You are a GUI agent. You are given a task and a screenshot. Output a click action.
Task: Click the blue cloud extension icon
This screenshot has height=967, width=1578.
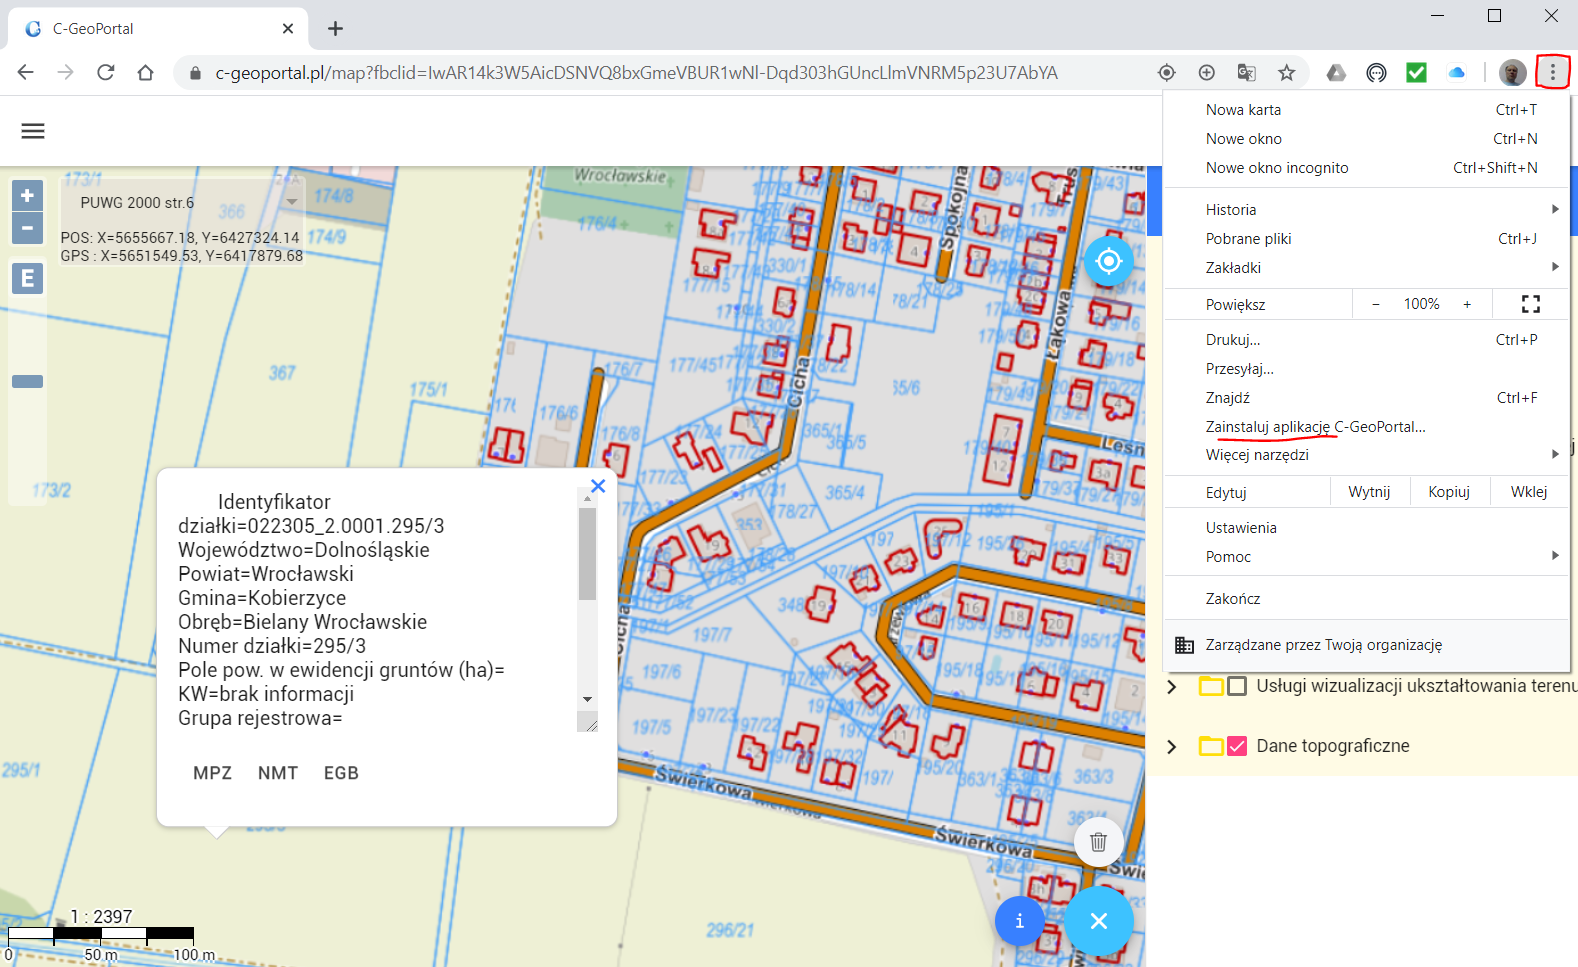click(x=1457, y=72)
